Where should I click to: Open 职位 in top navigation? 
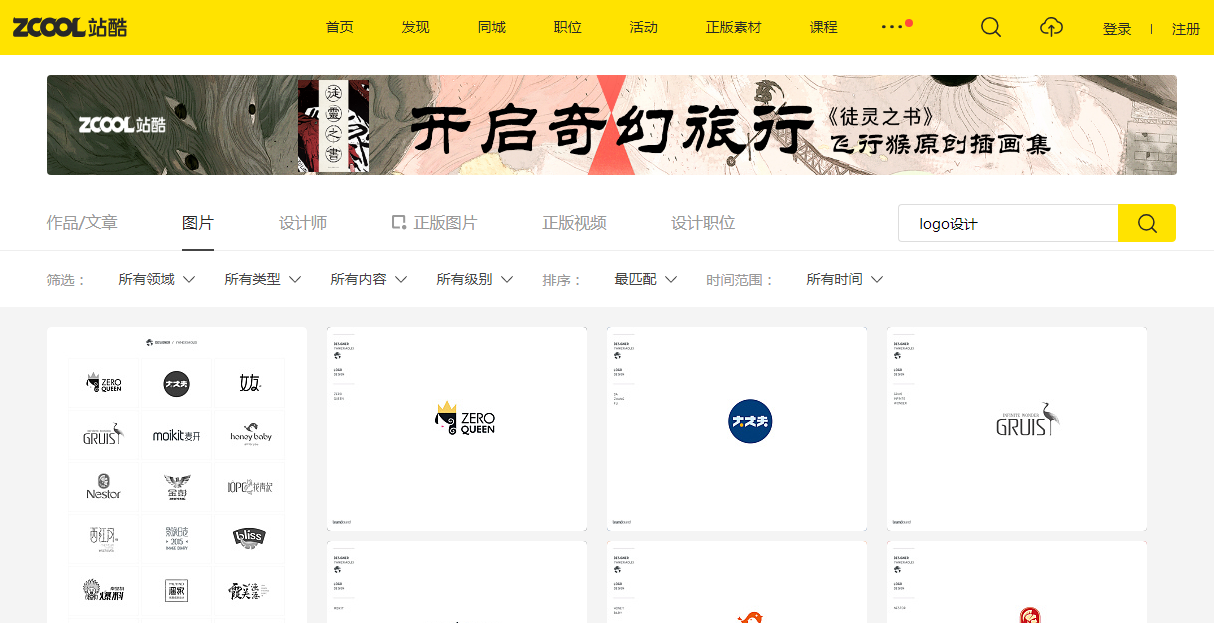pyautogui.click(x=568, y=27)
